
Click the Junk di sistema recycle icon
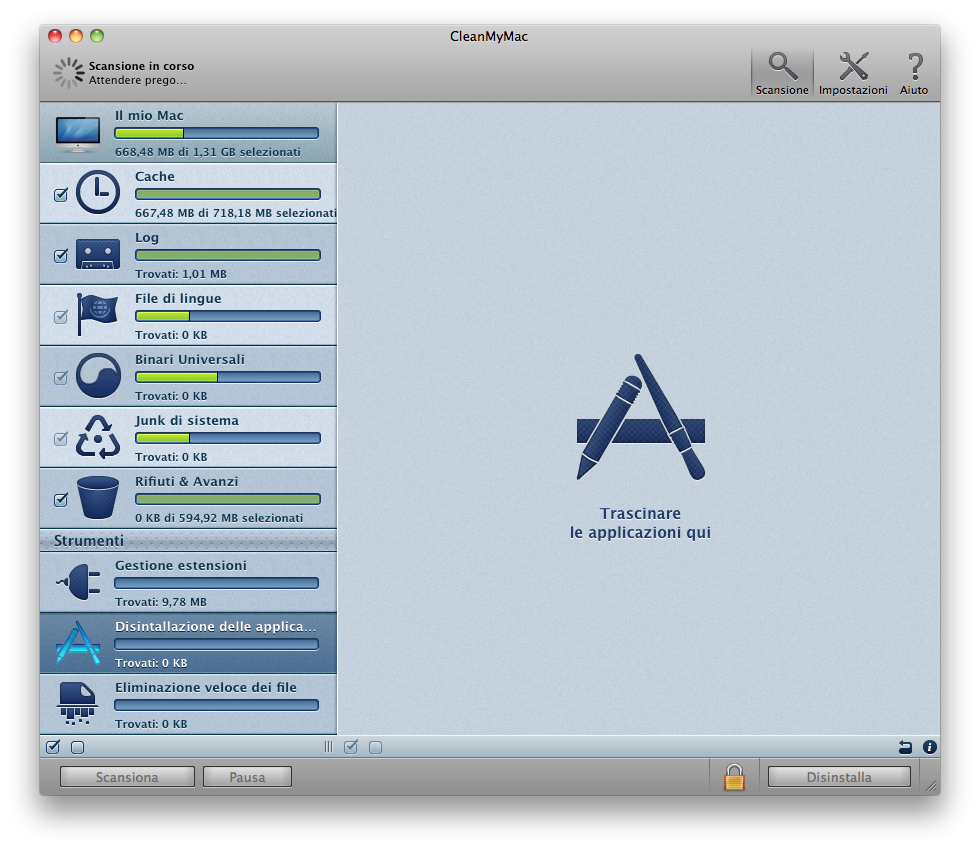pos(98,437)
